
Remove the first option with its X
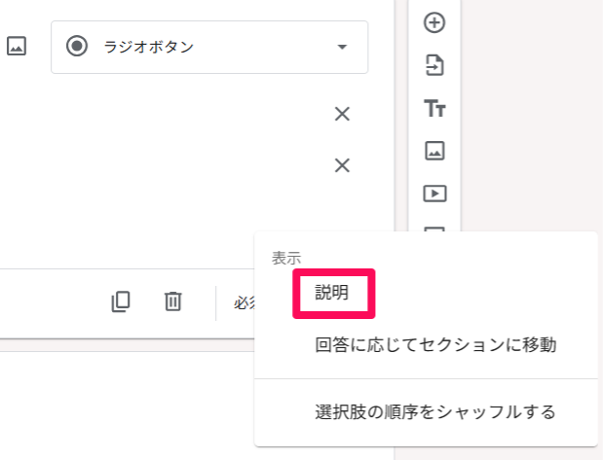342,115
